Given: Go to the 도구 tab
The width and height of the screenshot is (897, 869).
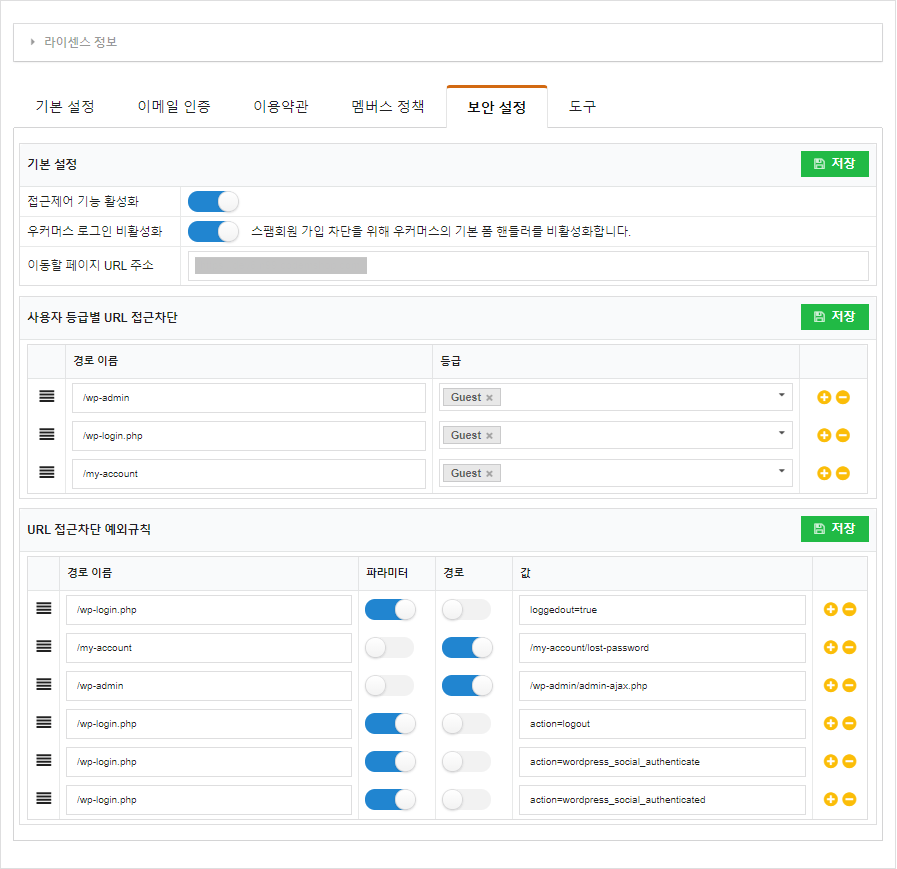Looking at the screenshot, I should point(582,106).
